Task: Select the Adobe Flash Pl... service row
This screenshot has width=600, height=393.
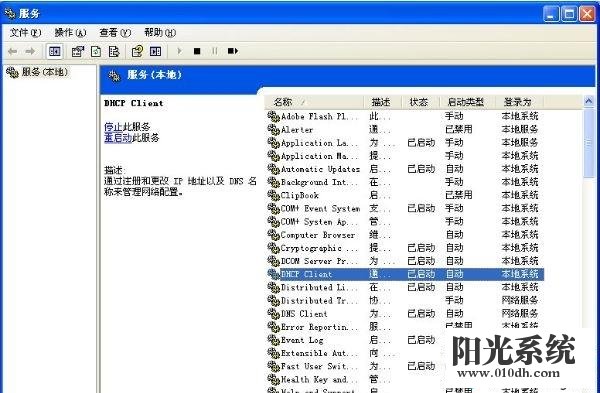Action: [x=404, y=116]
